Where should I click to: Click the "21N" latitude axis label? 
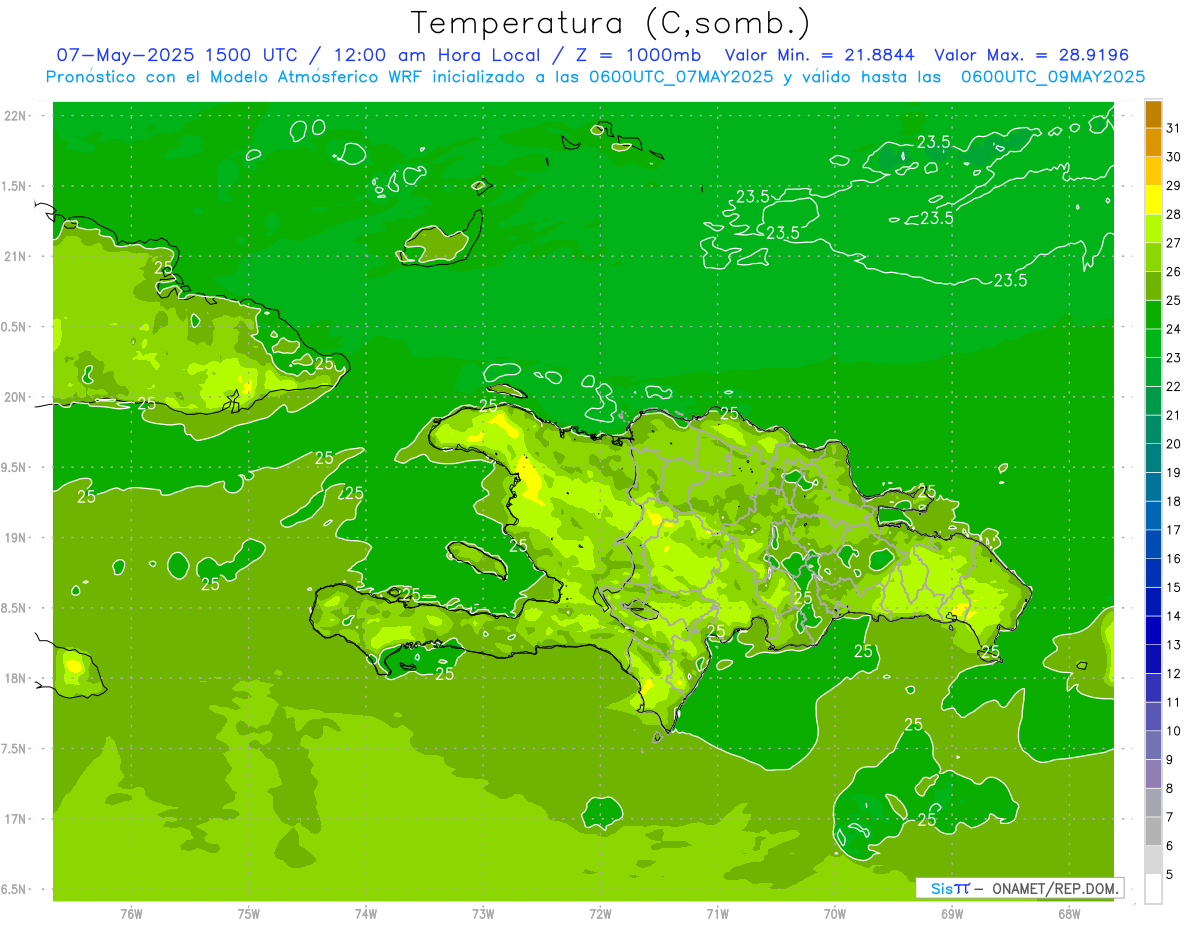(16, 256)
